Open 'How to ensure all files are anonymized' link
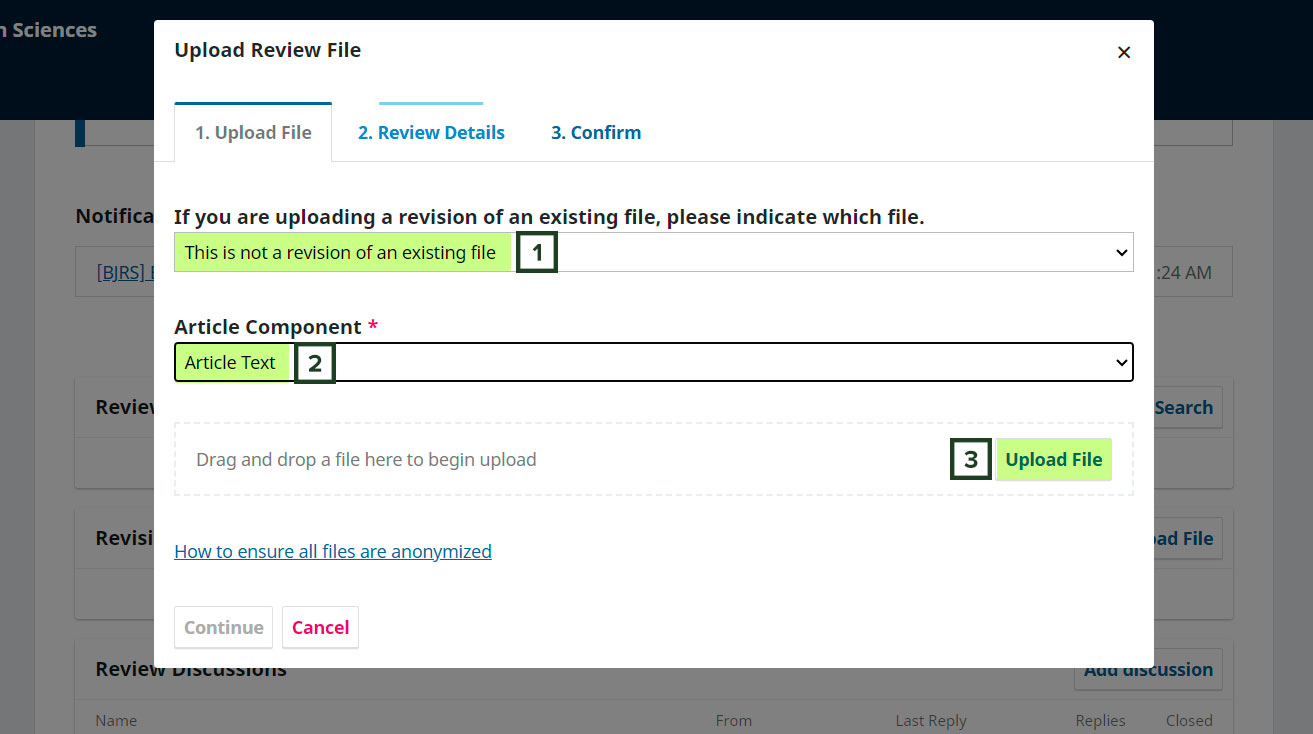 [x=333, y=551]
